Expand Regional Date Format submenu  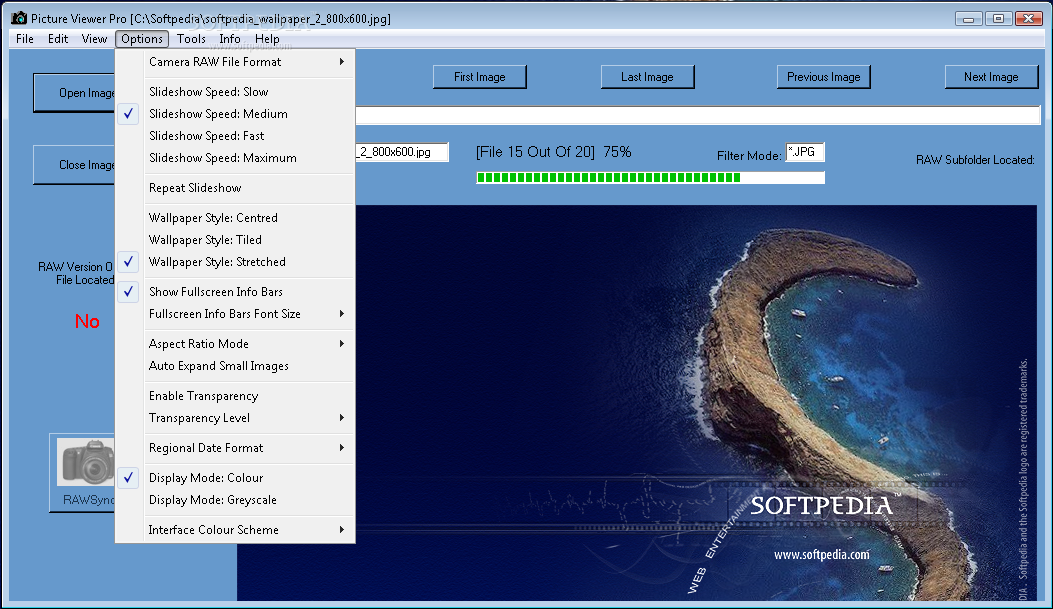point(235,448)
